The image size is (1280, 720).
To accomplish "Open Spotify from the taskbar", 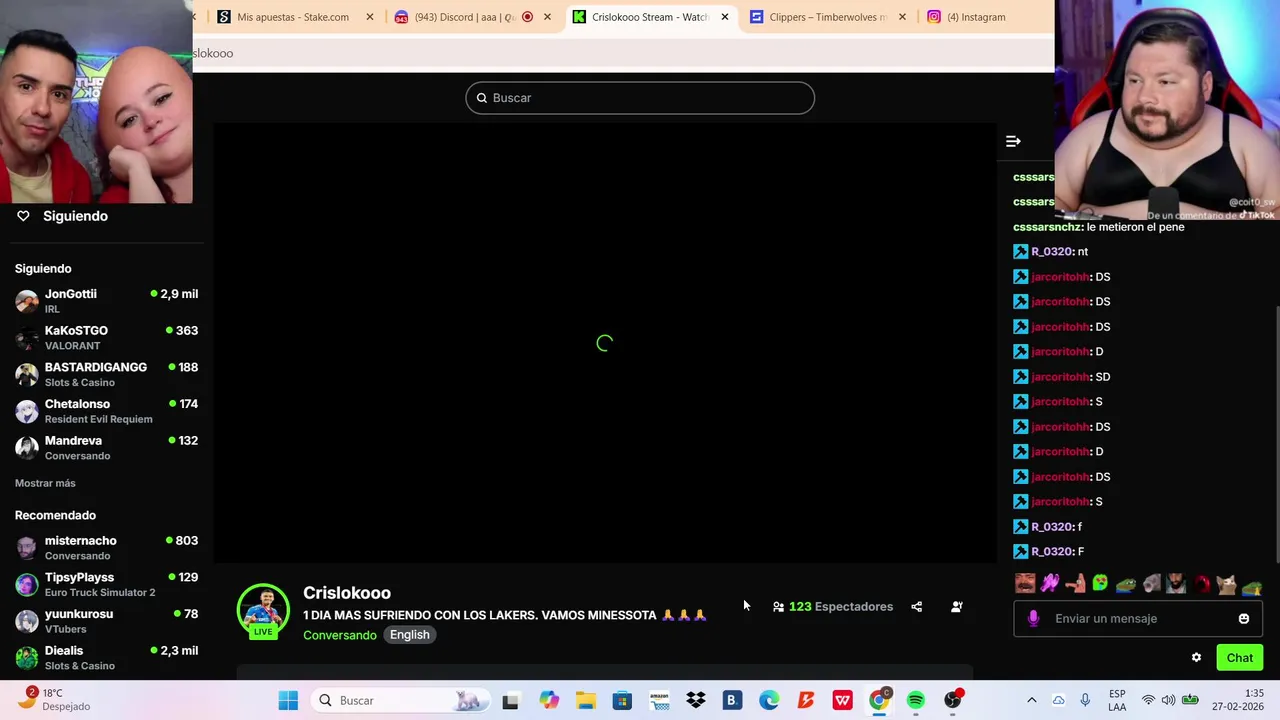I will click(916, 700).
